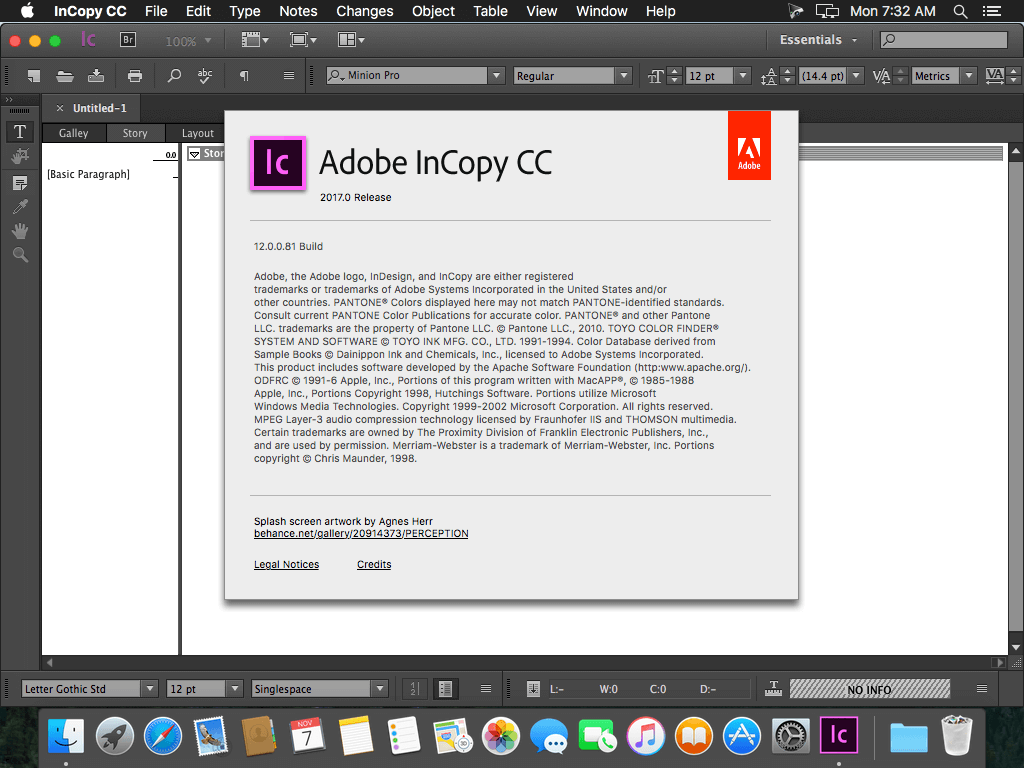Screen dimensions: 1024x768
Task: Select the Zoom tool in tools panel
Action: [x=20, y=255]
